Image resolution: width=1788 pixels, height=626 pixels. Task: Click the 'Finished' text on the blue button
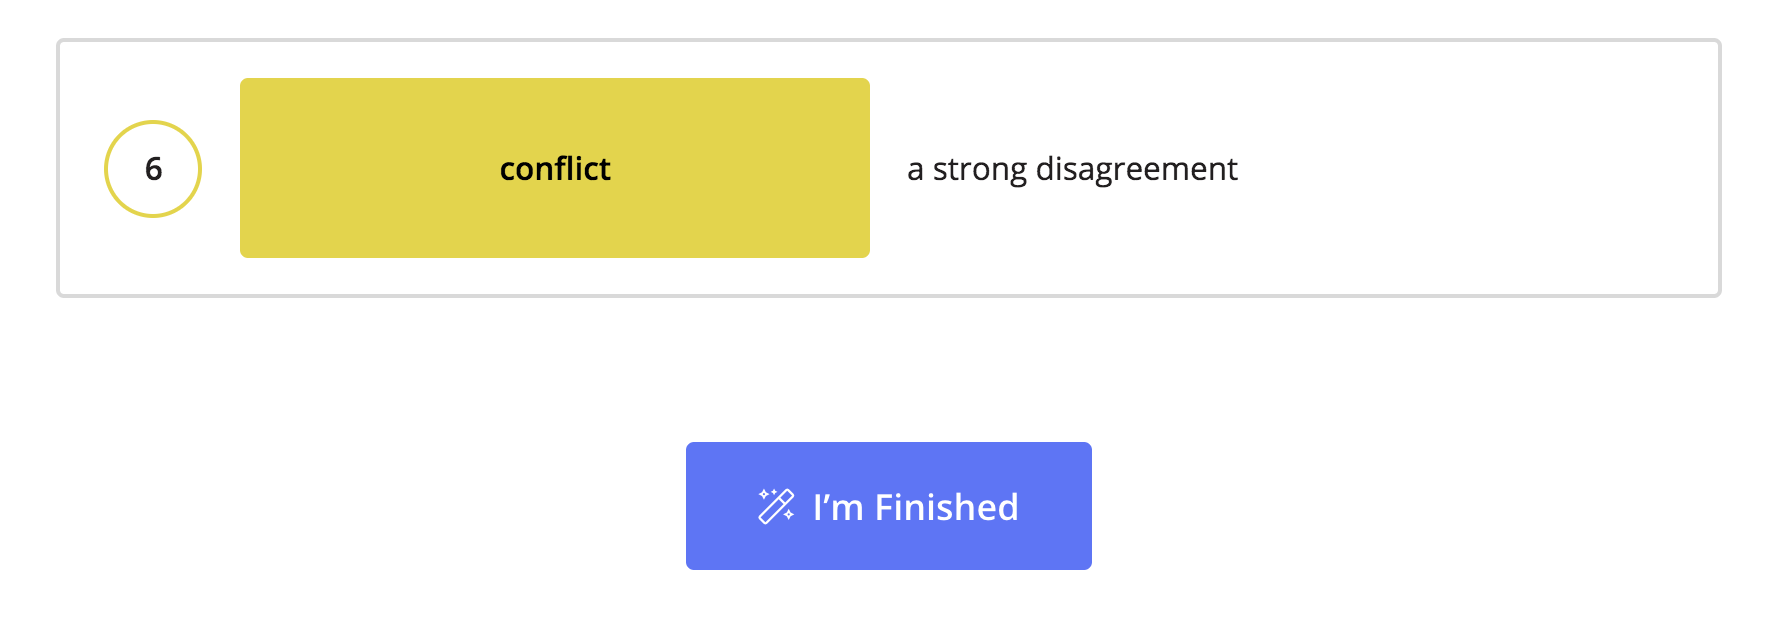(946, 507)
